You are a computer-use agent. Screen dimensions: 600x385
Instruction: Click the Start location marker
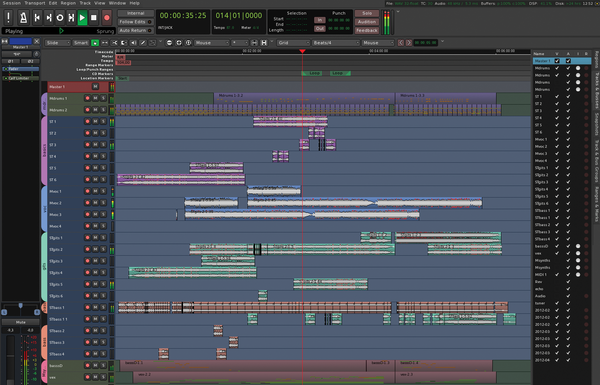pyautogui.click(x=122, y=78)
